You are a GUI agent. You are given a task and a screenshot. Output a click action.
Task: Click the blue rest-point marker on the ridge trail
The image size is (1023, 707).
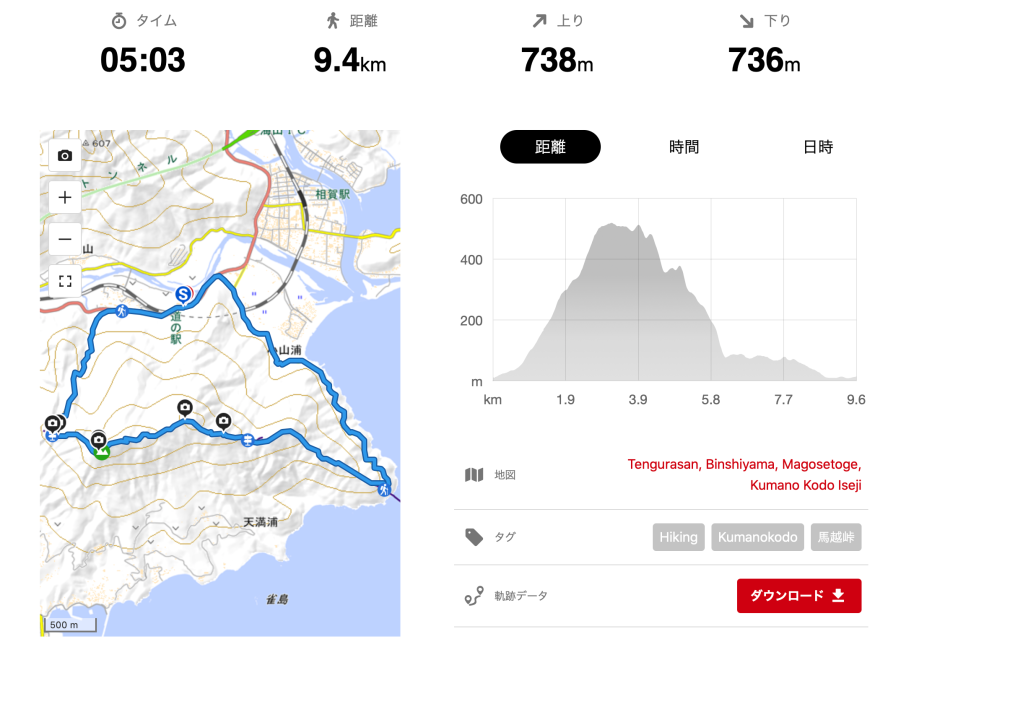pos(246,438)
